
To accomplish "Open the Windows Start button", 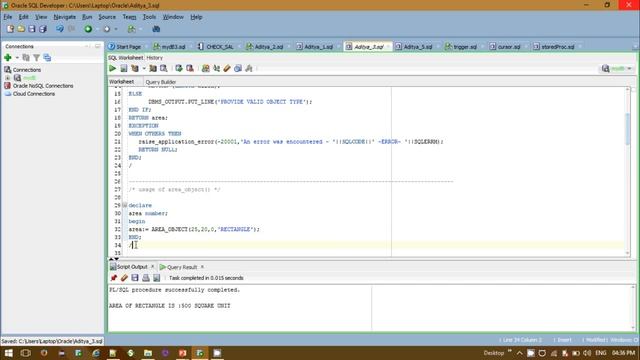I will [8, 353].
